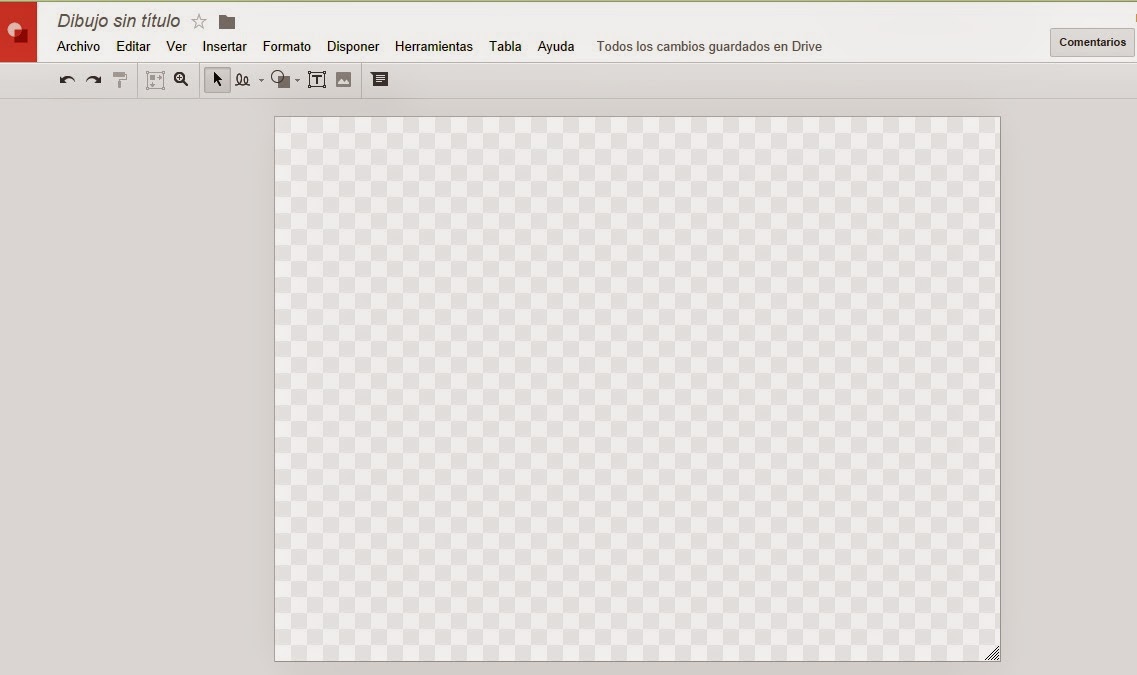Open the Archivo menu
1137x675 pixels.
pyautogui.click(x=78, y=46)
